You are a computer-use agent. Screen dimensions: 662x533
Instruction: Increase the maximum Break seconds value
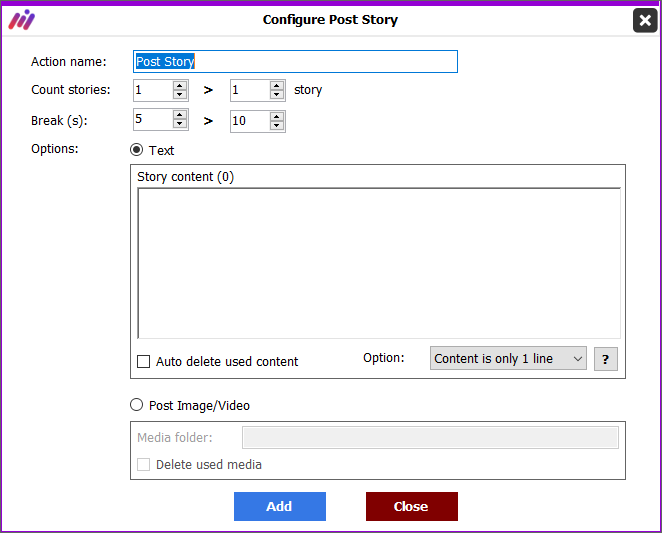coord(277,117)
